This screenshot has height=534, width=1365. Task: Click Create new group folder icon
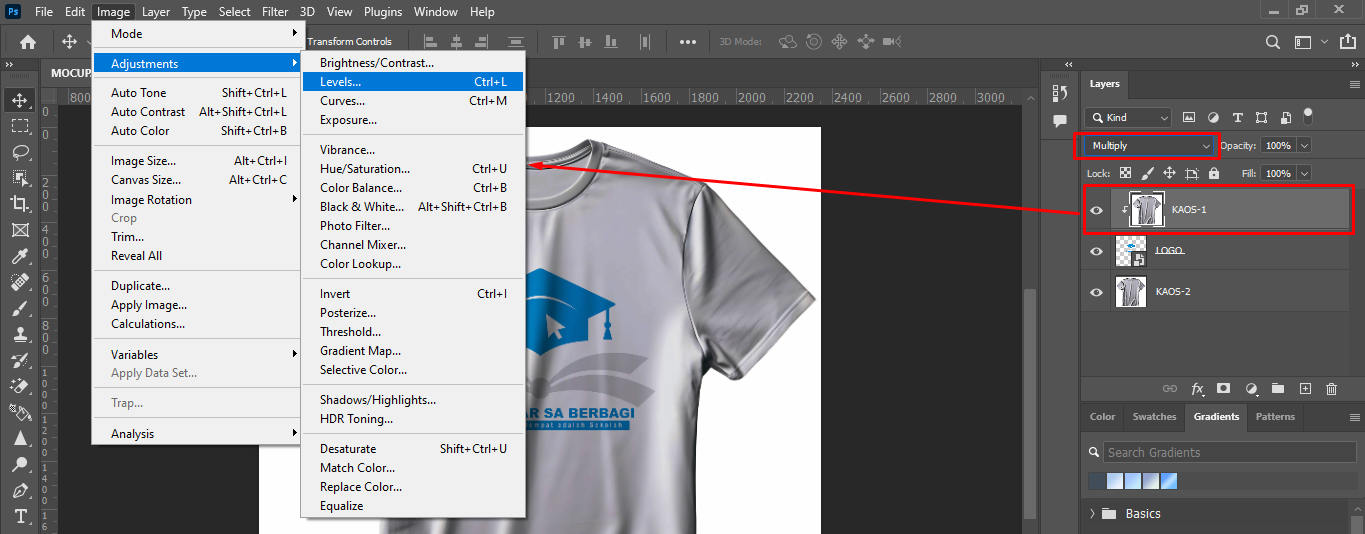[x=1278, y=388]
